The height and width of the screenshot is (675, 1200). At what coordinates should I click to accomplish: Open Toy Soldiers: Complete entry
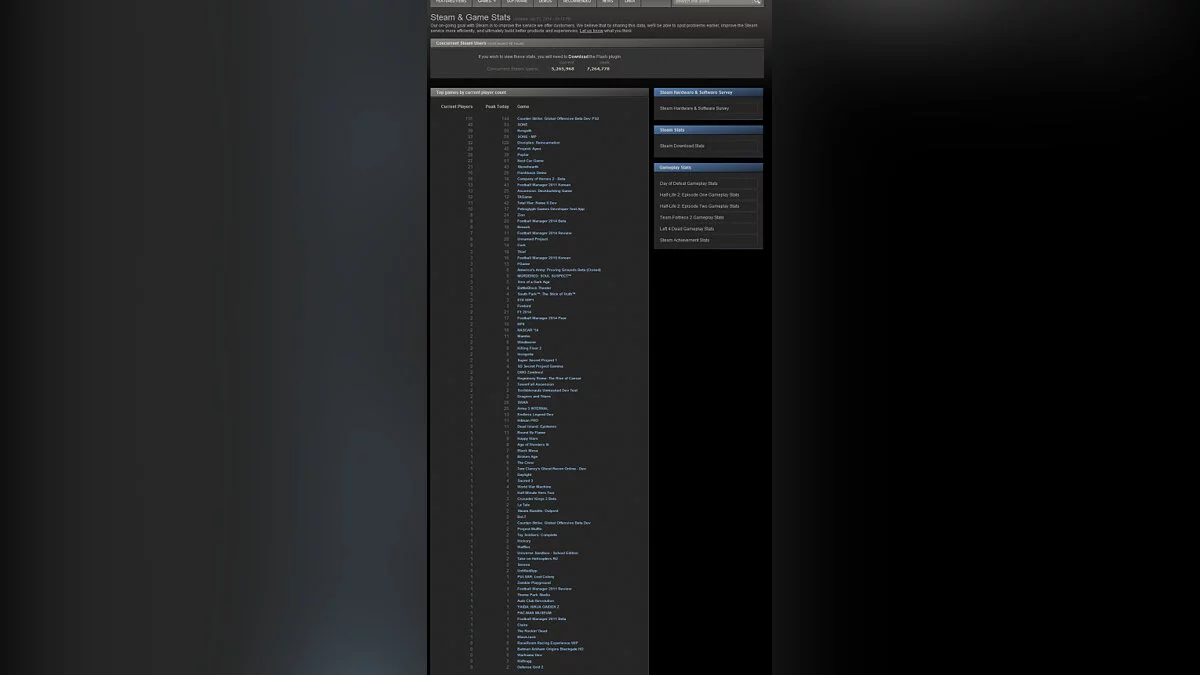(x=537, y=534)
